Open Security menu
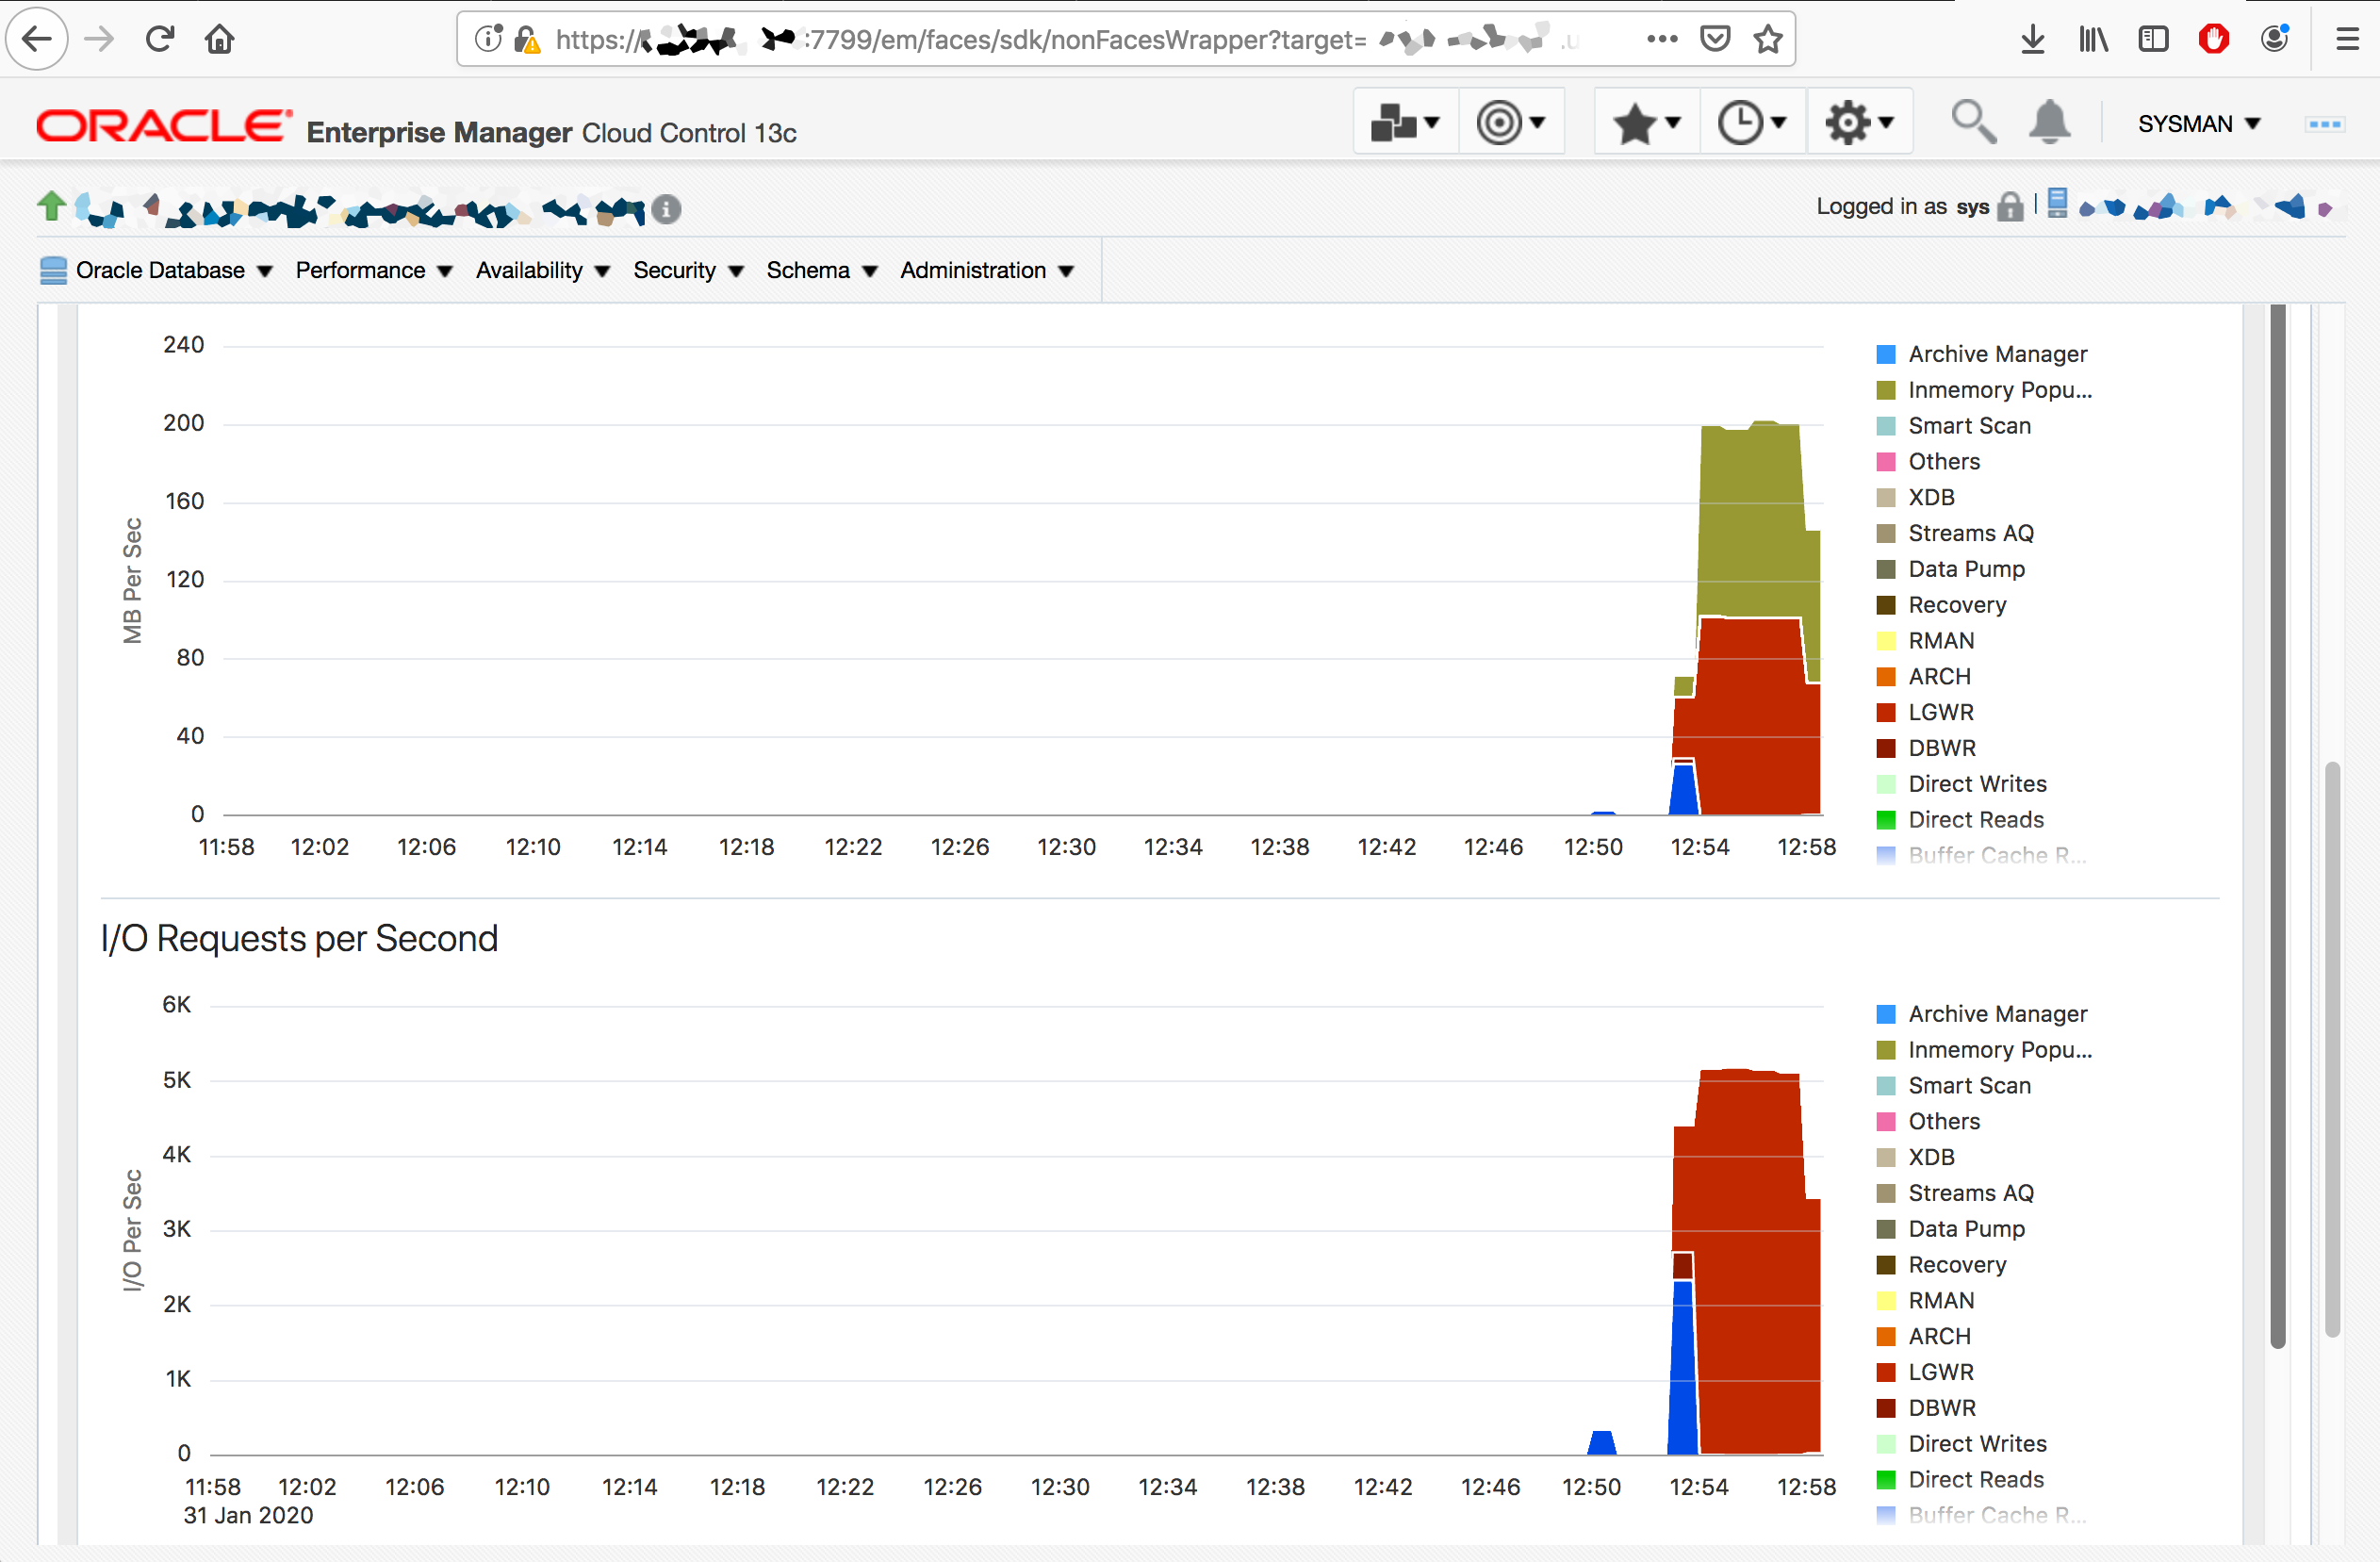2380x1562 pixels. pyautogui.click(x=688, y=270)
